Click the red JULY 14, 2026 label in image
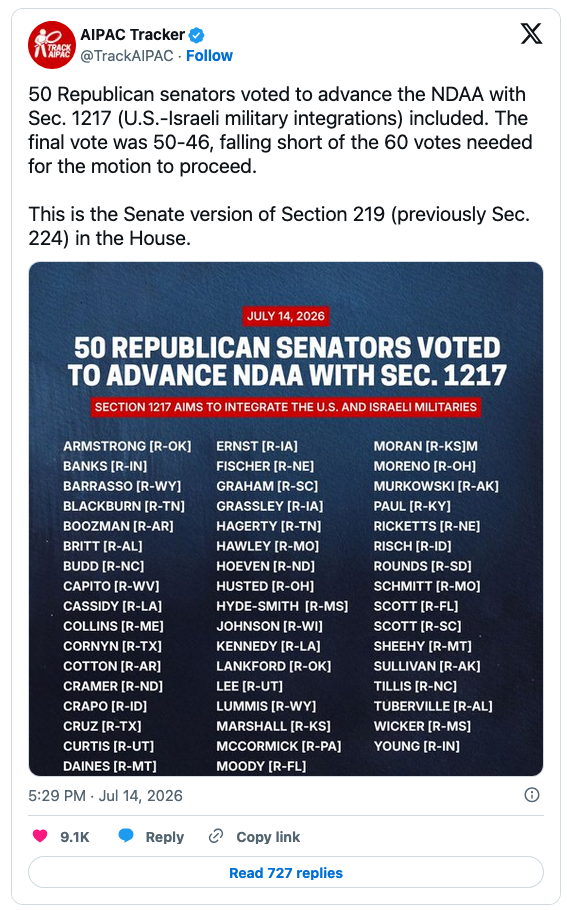The width and height of the screenshot is (567, 910). tap(286, 316)
